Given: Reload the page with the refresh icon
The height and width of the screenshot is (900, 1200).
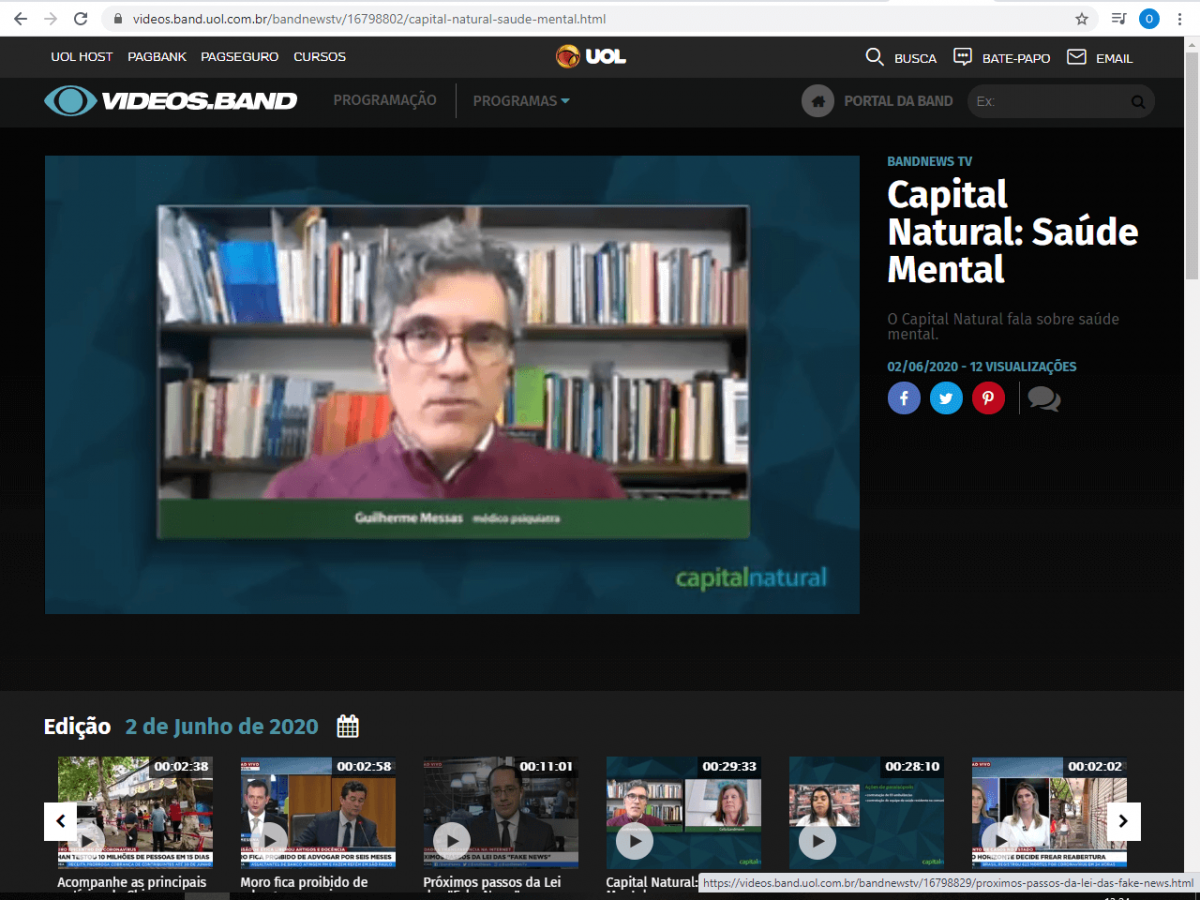Looking at the screenshot, I should (81, 19).
